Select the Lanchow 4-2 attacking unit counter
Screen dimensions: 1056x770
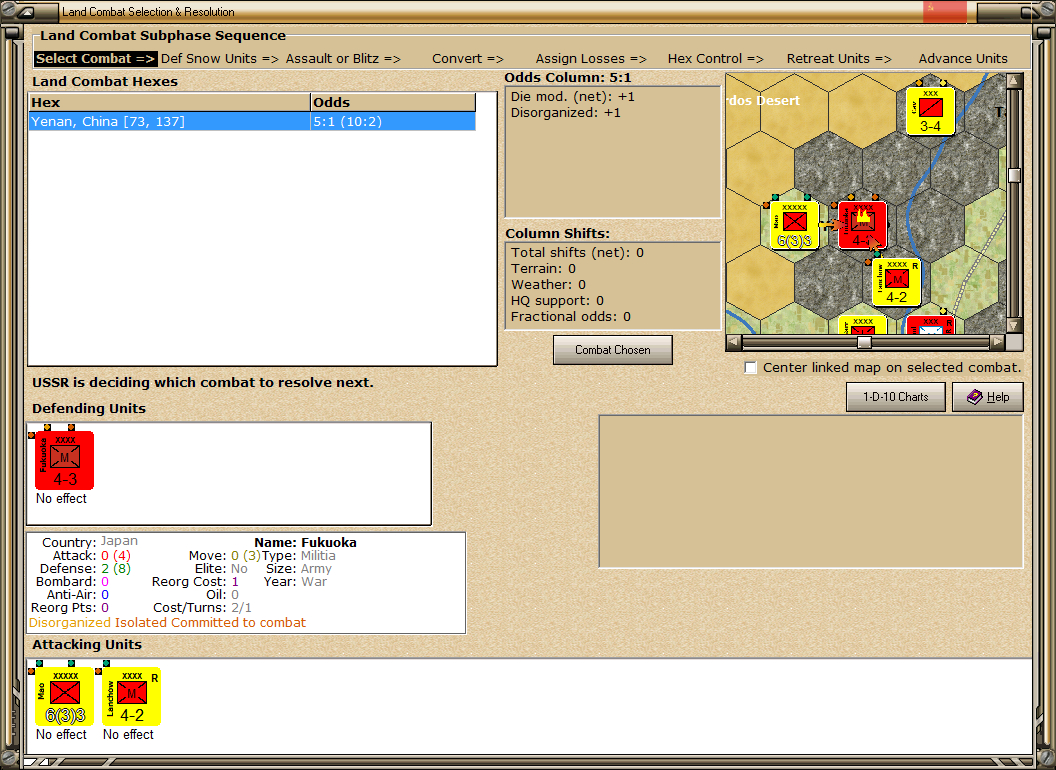[x=132, y=696]
